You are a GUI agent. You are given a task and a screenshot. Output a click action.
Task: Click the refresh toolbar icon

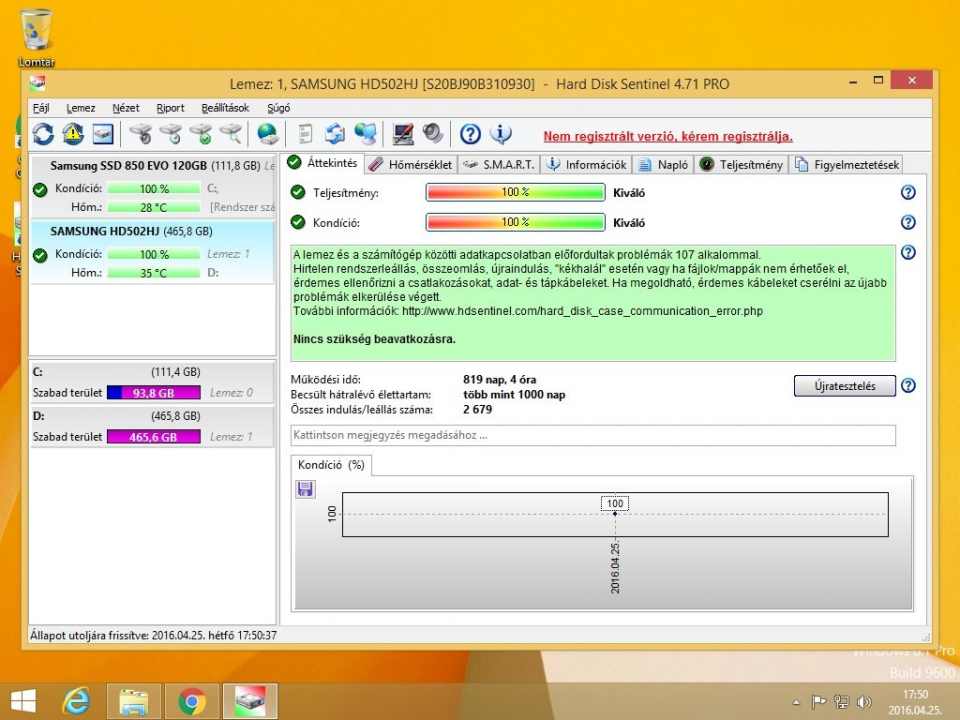43,133
